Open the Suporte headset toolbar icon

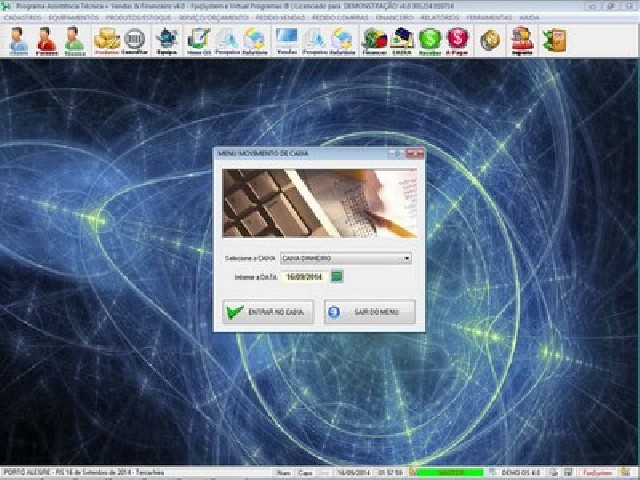(522, 41)
